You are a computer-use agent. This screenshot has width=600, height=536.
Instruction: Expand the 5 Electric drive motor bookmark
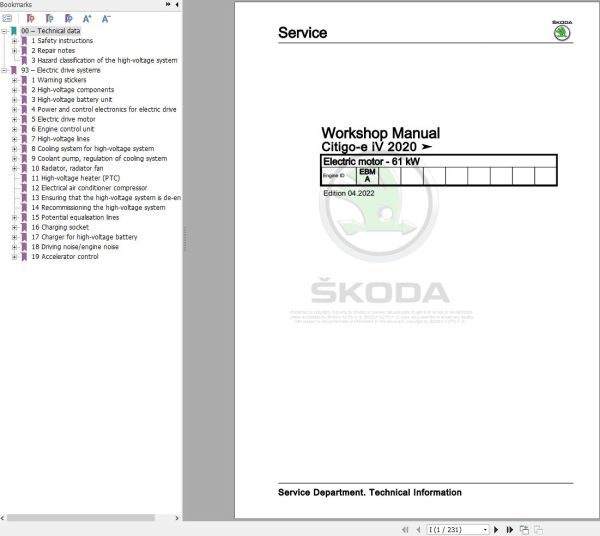click(x=15, y=119)
